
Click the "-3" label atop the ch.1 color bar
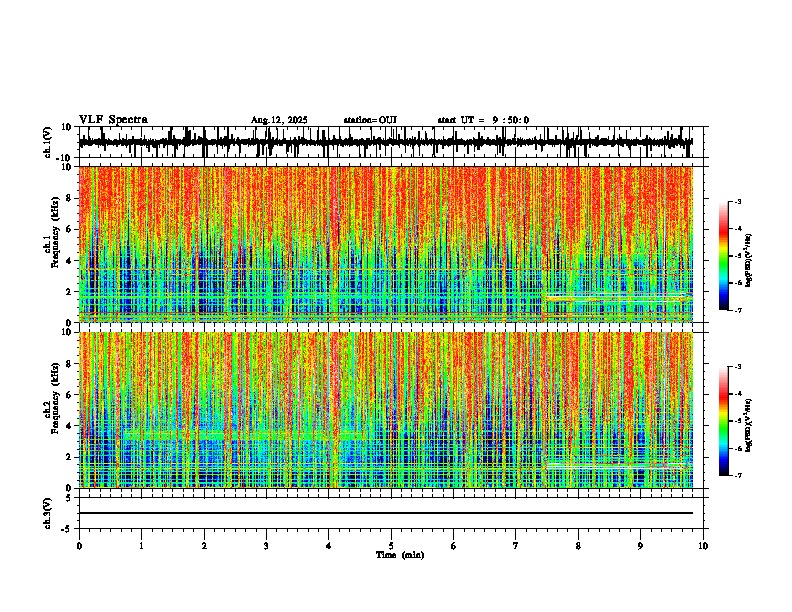737,201
